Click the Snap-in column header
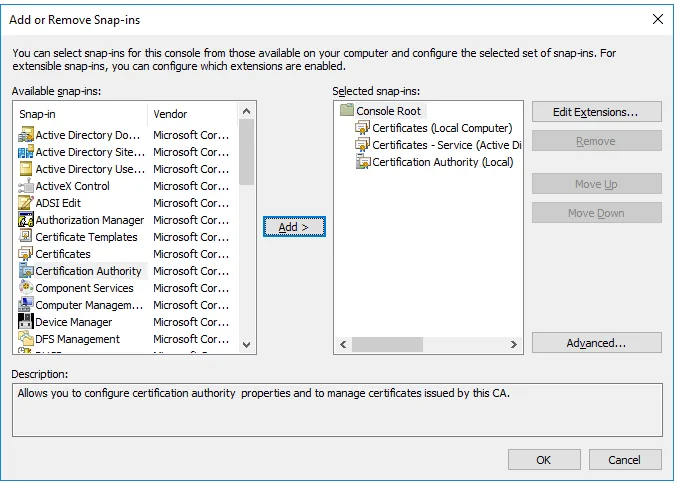The width and height of the screenshot is (677, 485). click(x=80, y=114)
